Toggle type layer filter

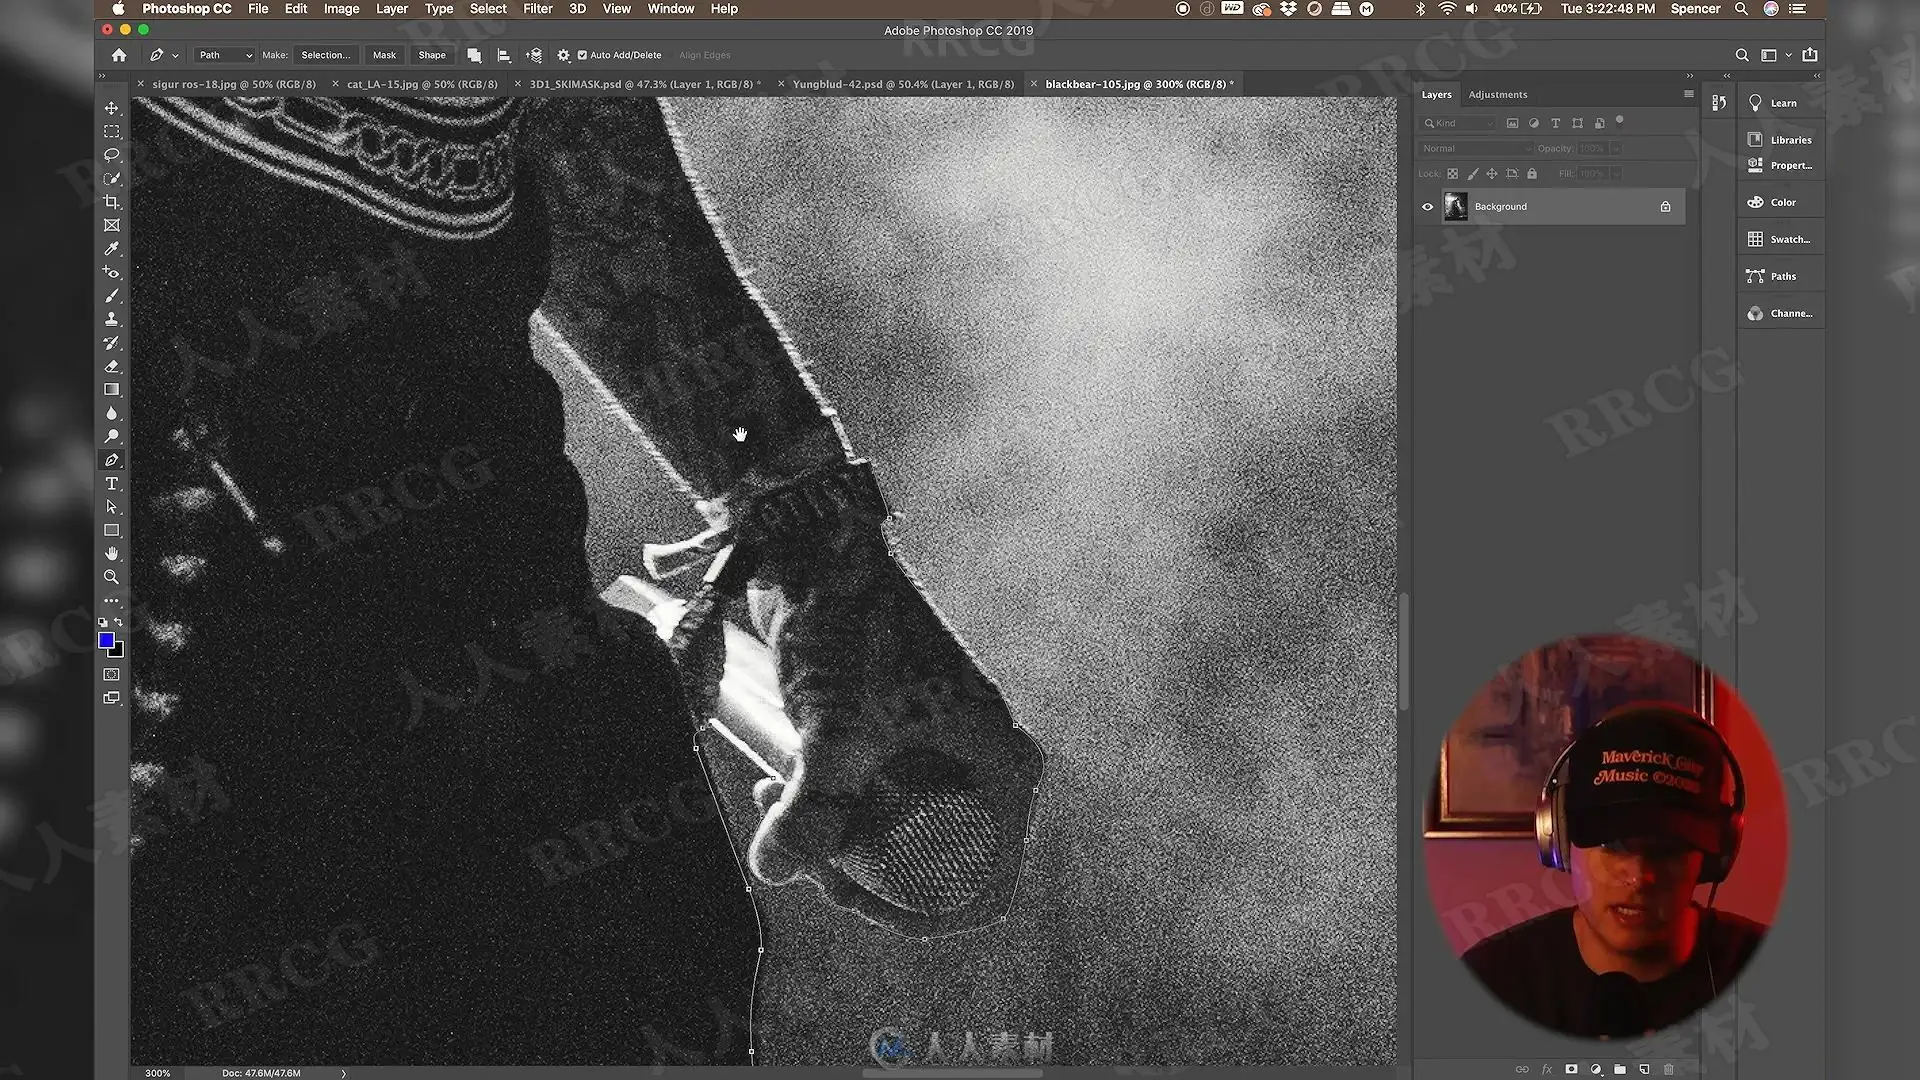[x=1555, y=123]
